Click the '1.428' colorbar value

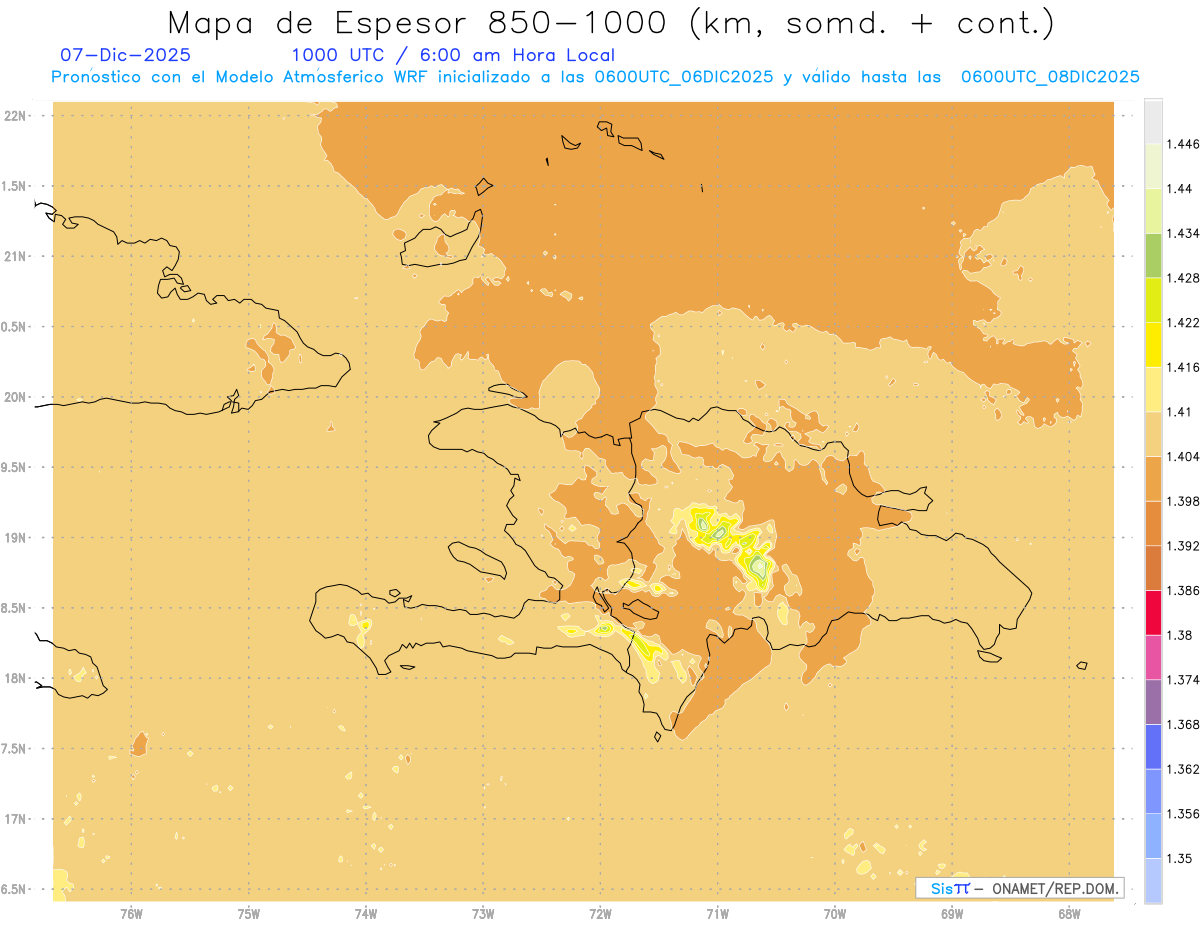(1183, 279)
